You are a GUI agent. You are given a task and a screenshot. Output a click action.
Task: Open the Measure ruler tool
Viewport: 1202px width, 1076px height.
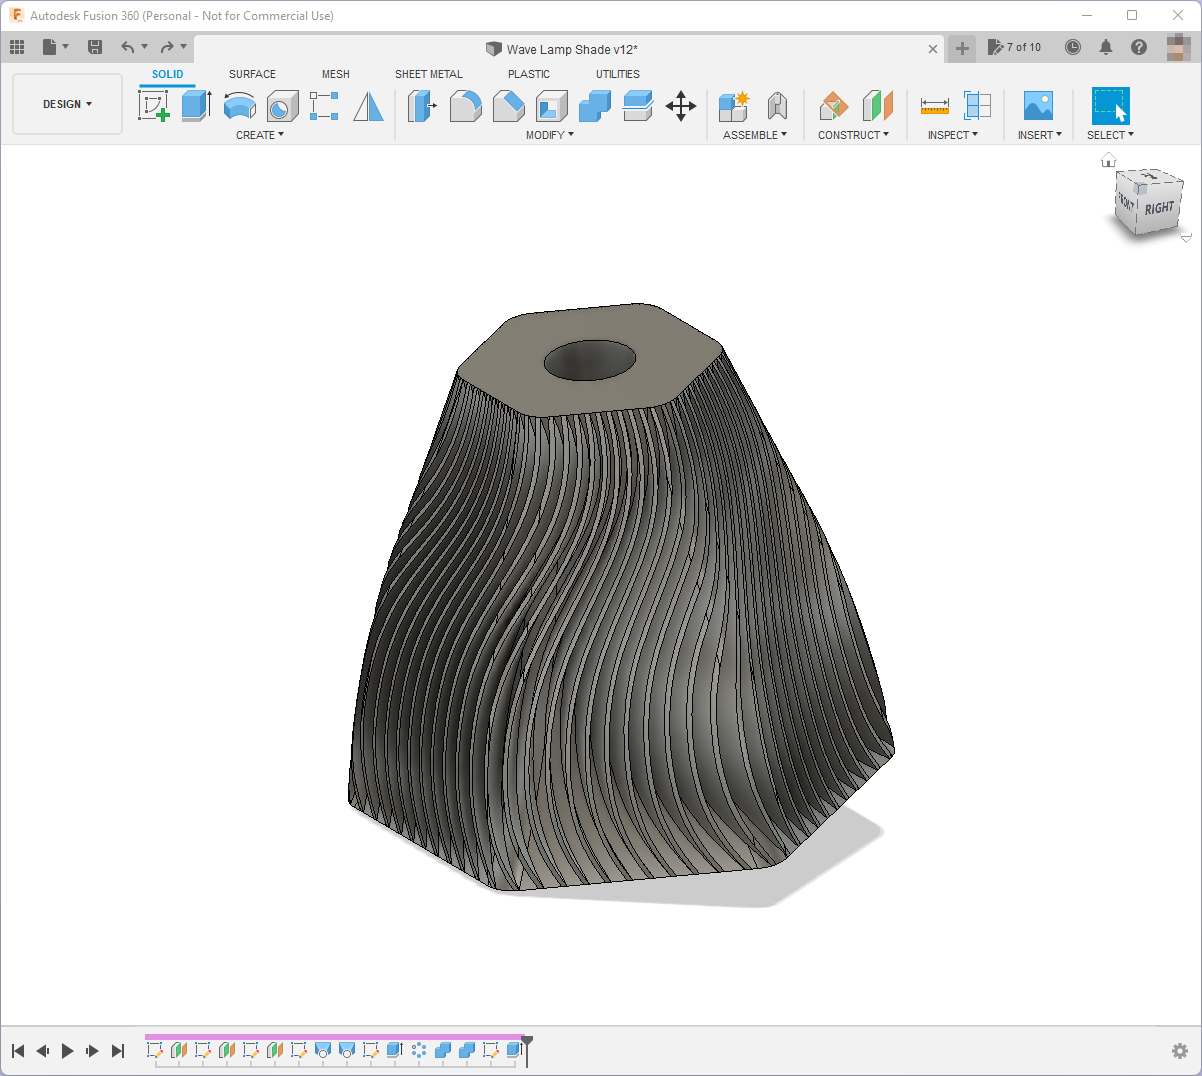click(x=935, y=106)
